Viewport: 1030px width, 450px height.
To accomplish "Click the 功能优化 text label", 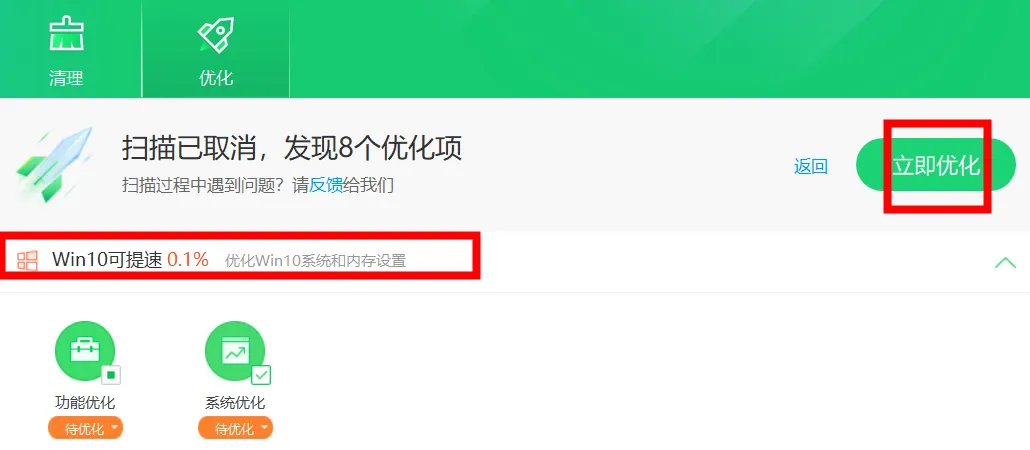I will point(85,402).
